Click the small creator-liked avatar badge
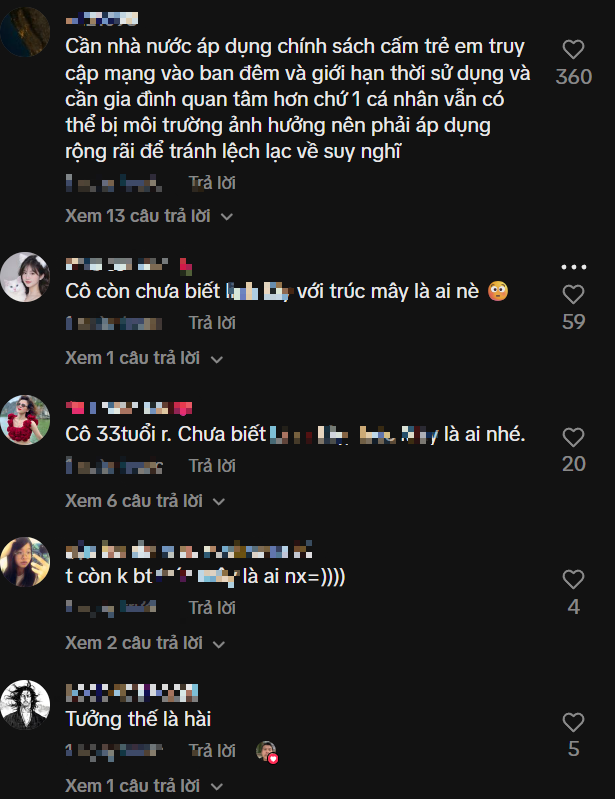 click(266, 751)
